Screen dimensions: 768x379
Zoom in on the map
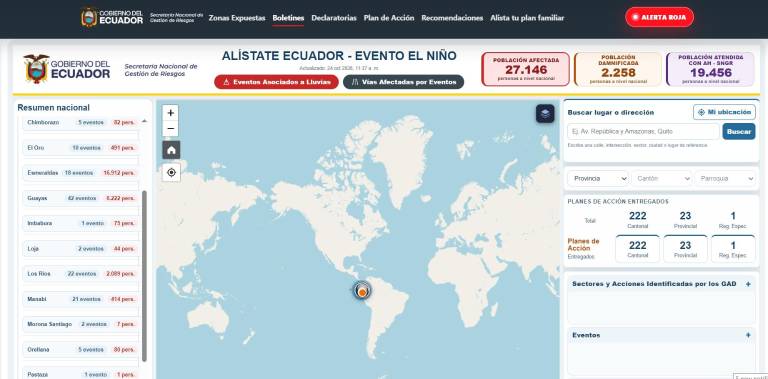point(170,113)
